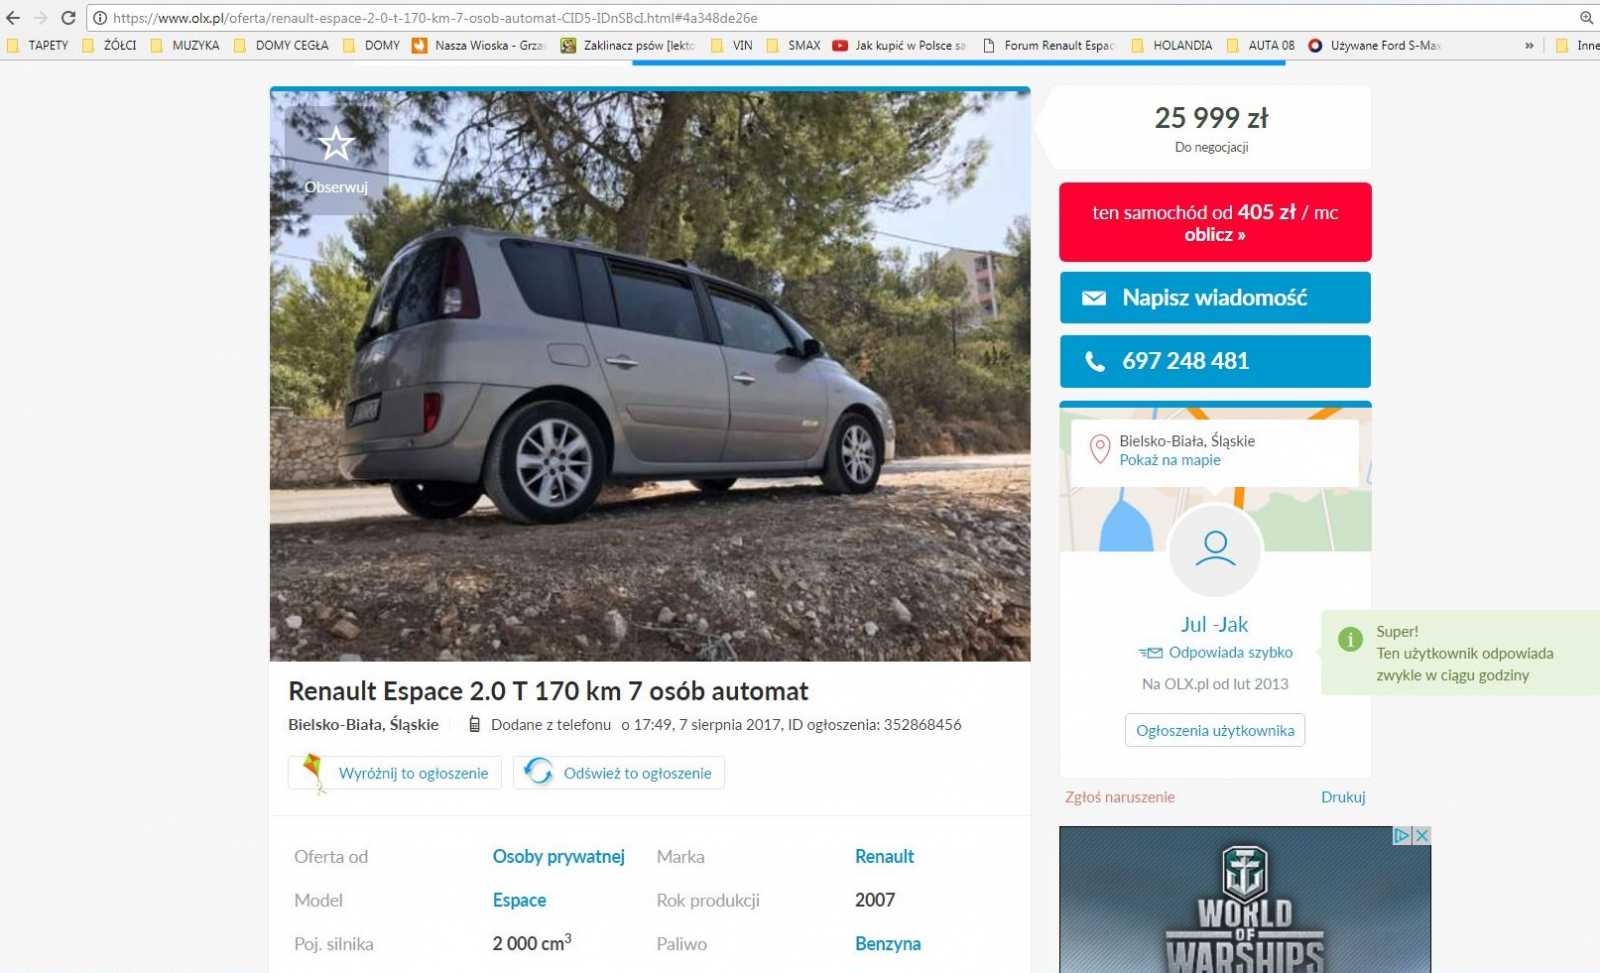Click the Napisz wiadomość button
The width and height of the screenshot is (1600, 973).
click(1215, 298)
